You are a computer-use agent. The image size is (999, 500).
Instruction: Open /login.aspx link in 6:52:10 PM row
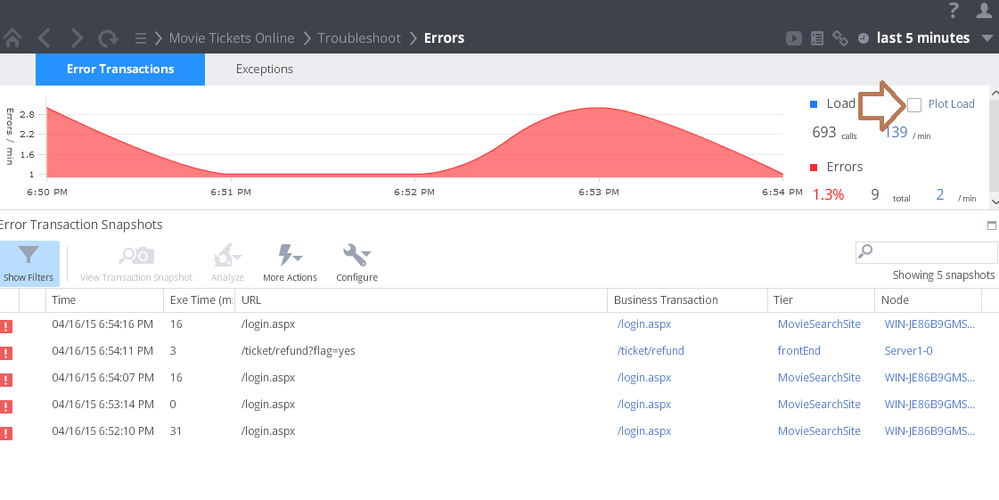click(x=644, y=431)
